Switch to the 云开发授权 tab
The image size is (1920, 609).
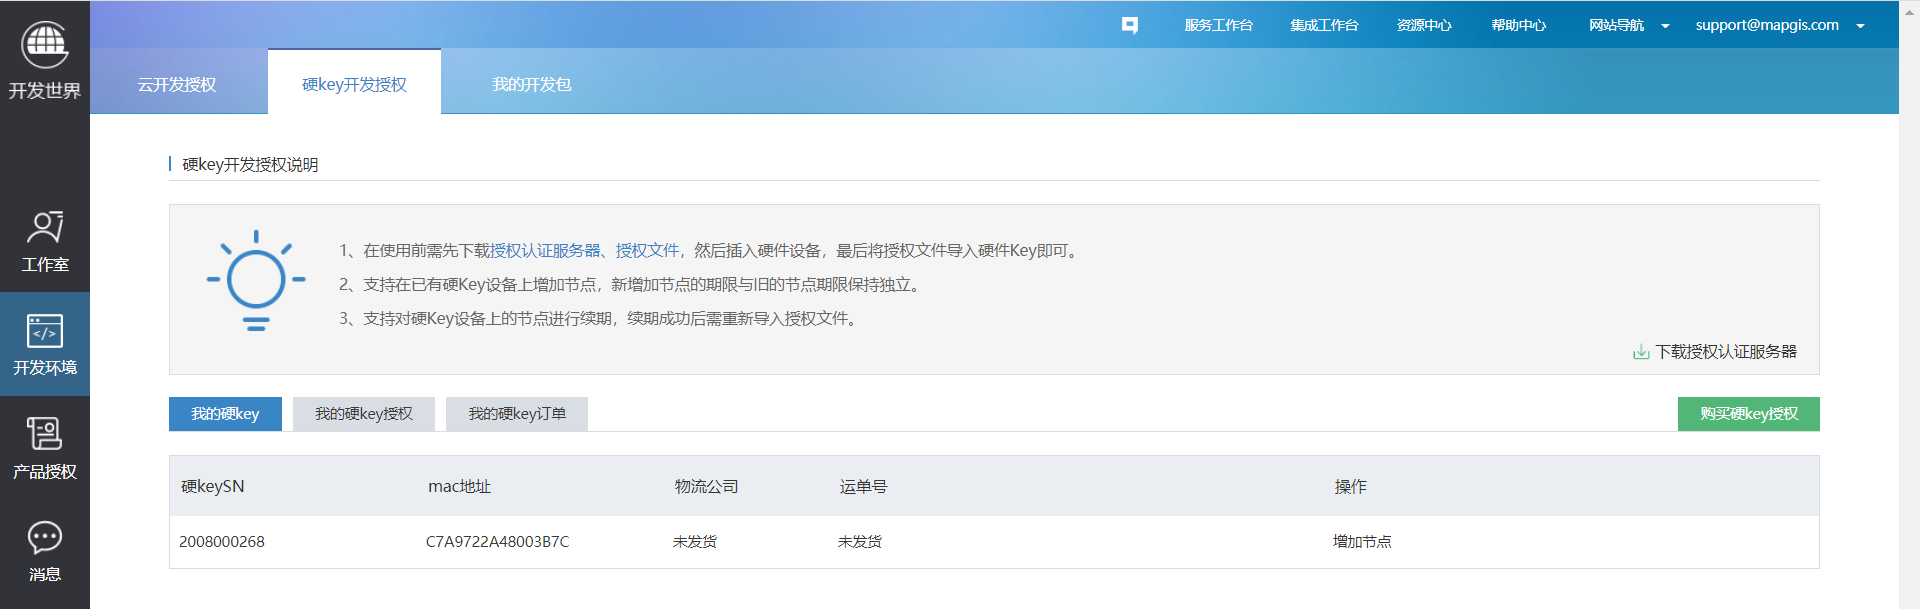(177, 84)
